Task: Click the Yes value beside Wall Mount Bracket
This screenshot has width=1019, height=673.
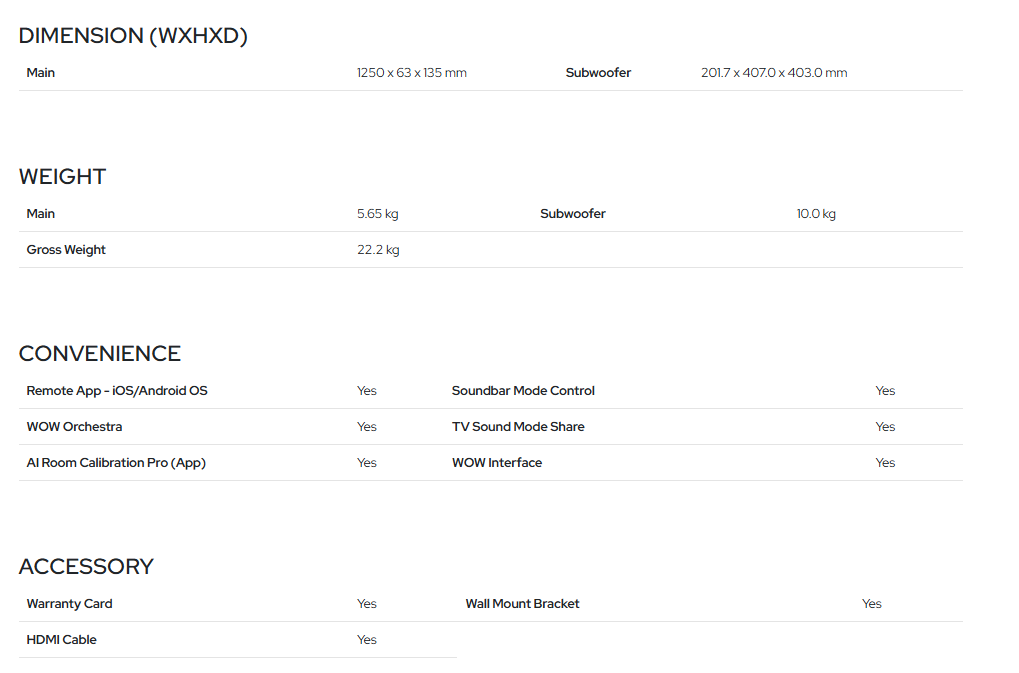Action: (x=871, y=603)
